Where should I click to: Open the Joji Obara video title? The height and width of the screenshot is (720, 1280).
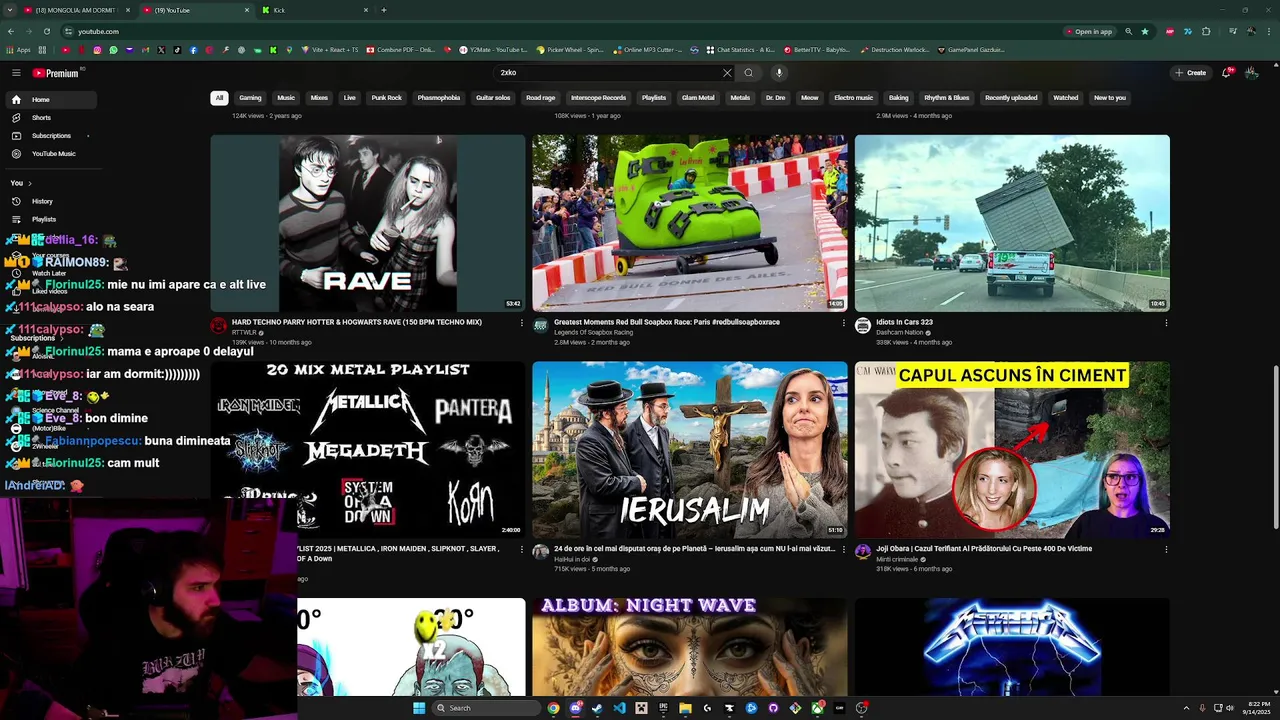click(x=984, y=548)
